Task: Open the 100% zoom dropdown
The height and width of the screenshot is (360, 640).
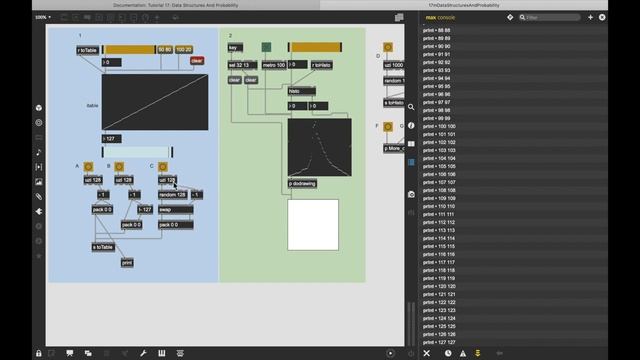Action: point(43,17)
